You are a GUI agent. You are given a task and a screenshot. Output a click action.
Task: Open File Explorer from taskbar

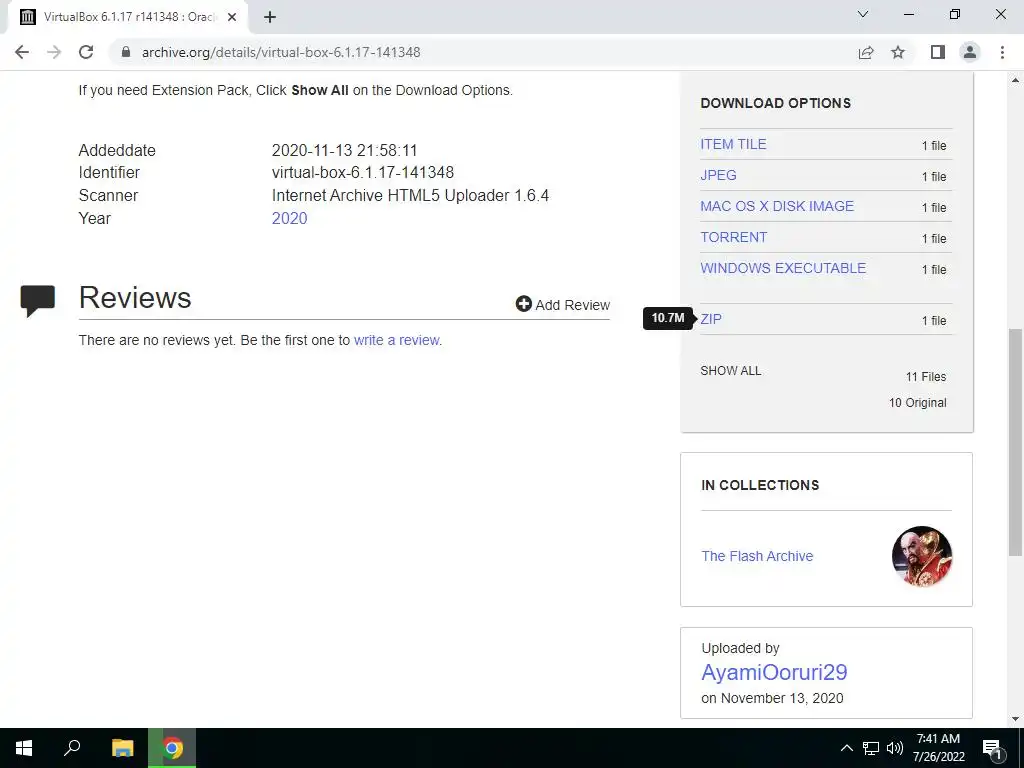(123, 748)
